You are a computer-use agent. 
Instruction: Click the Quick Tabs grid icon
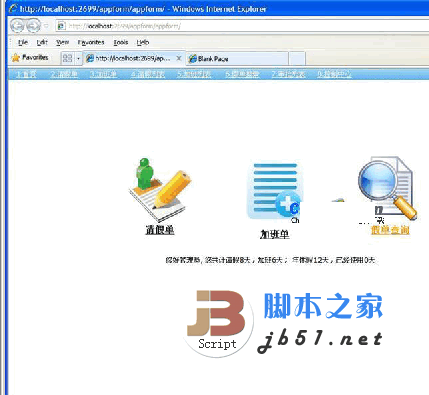[67, 58]
